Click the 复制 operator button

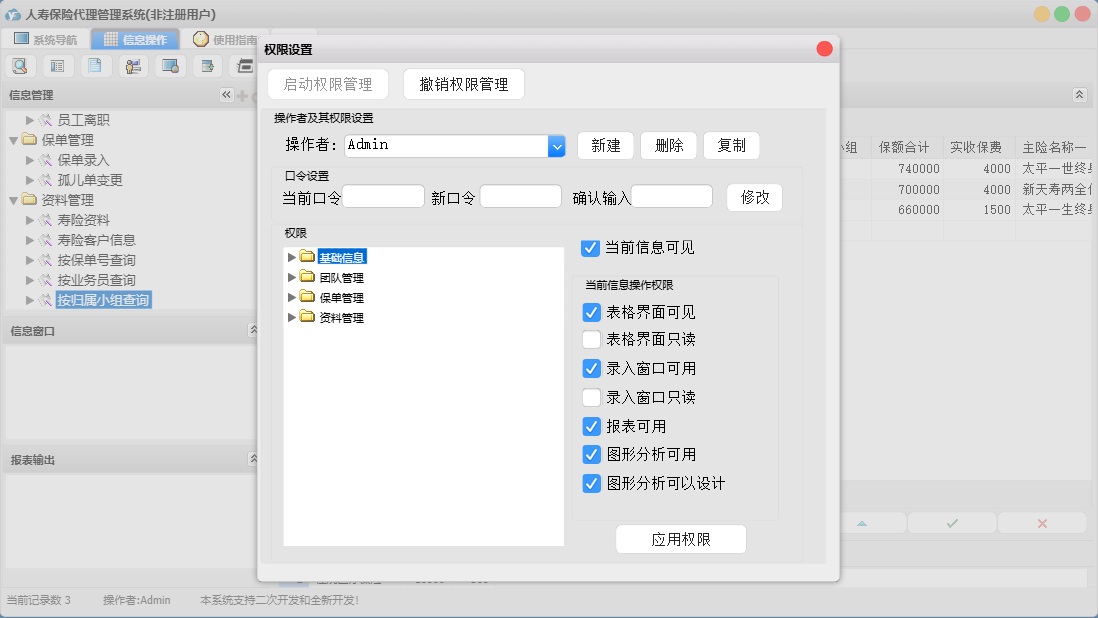[731, 146]
